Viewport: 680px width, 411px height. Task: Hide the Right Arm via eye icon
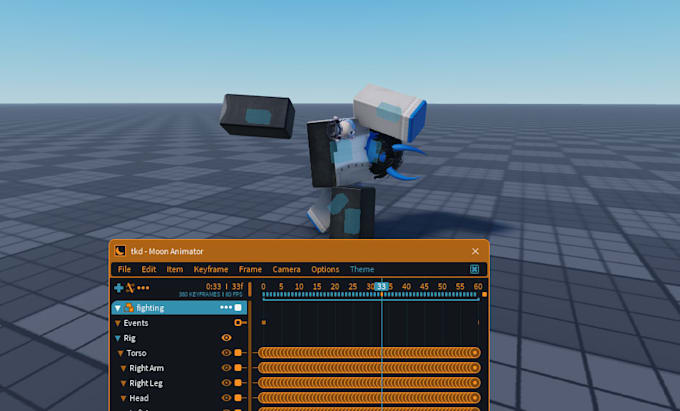(x=226, y=368)
